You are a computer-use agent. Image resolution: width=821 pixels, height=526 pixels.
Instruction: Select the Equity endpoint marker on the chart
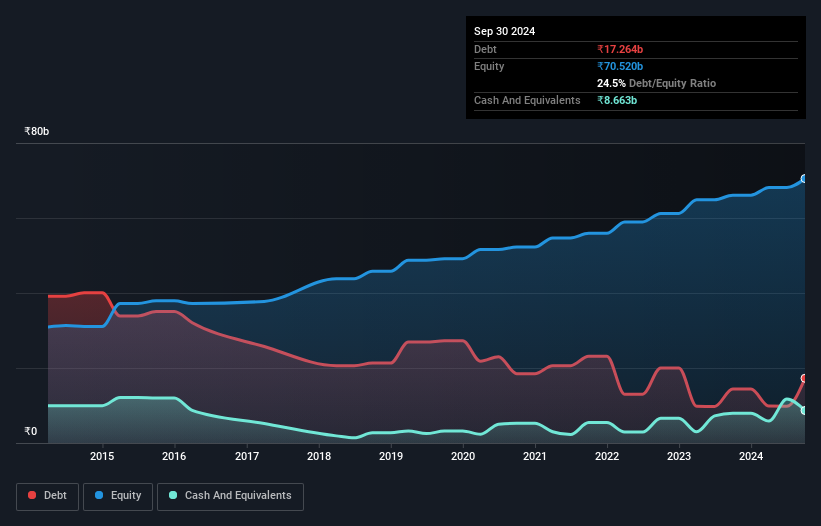804,179
